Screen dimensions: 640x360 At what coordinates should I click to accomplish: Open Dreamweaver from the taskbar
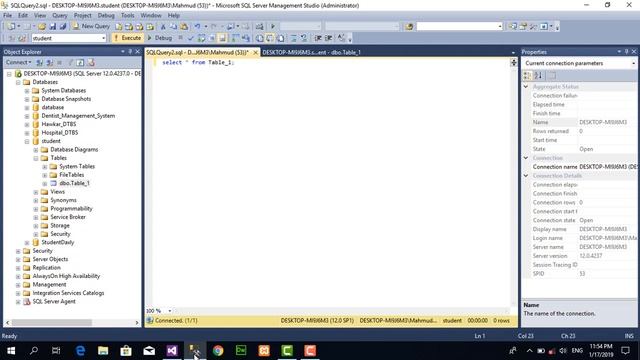pos(241,351)
